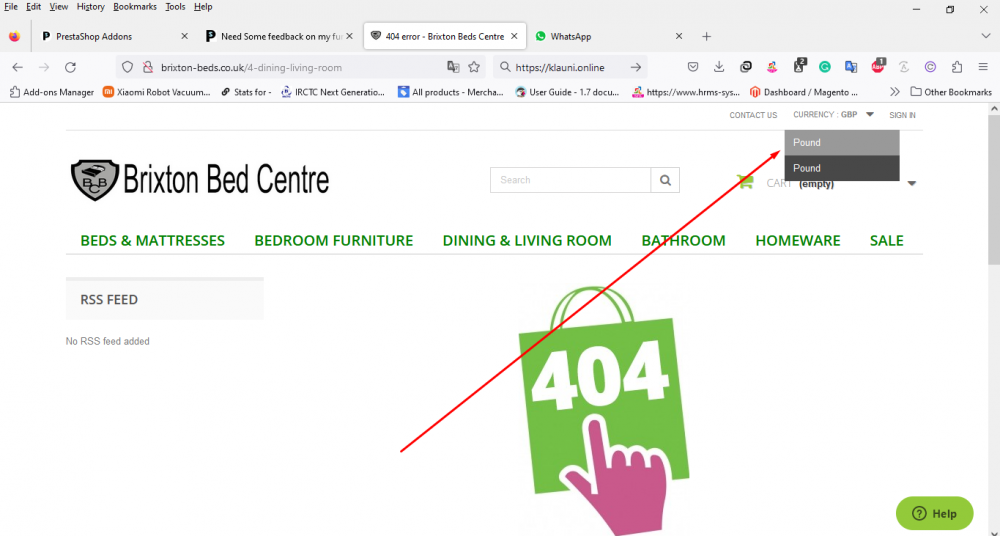Screen dimensions: 1000x536
Task: Bookmark this page with the star
Action: (x=474, y=67)
